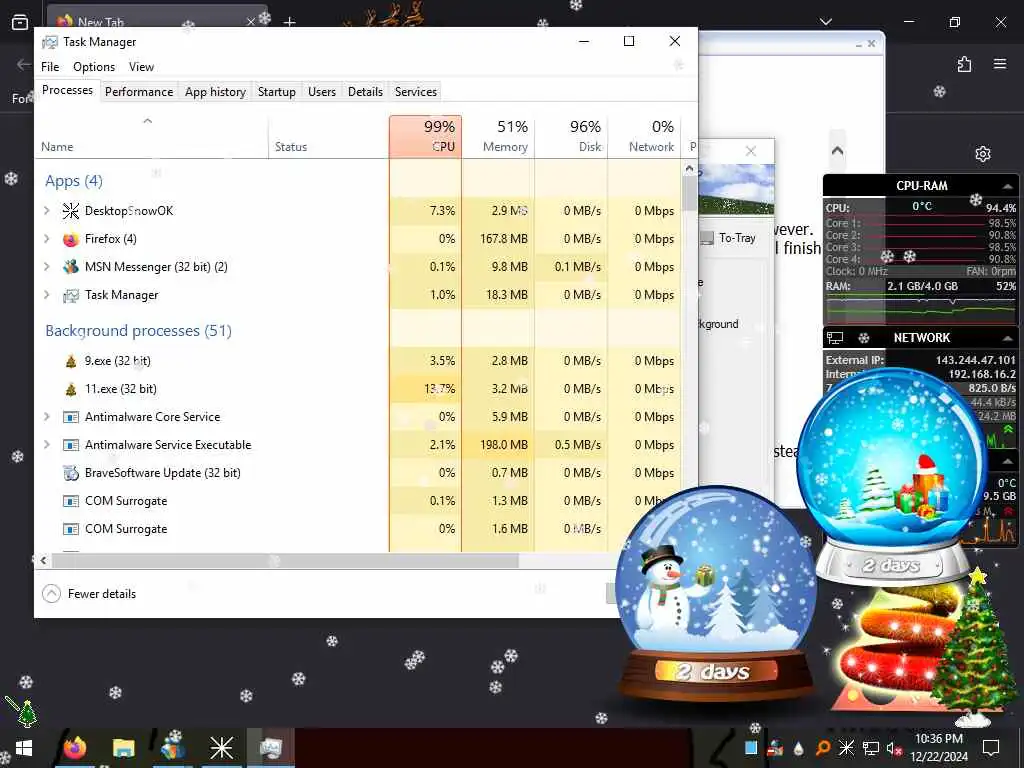The width and height of the screenshot is (1024, 768).
Task: Expand Antimalware Service Executable row
Action: 46,445
